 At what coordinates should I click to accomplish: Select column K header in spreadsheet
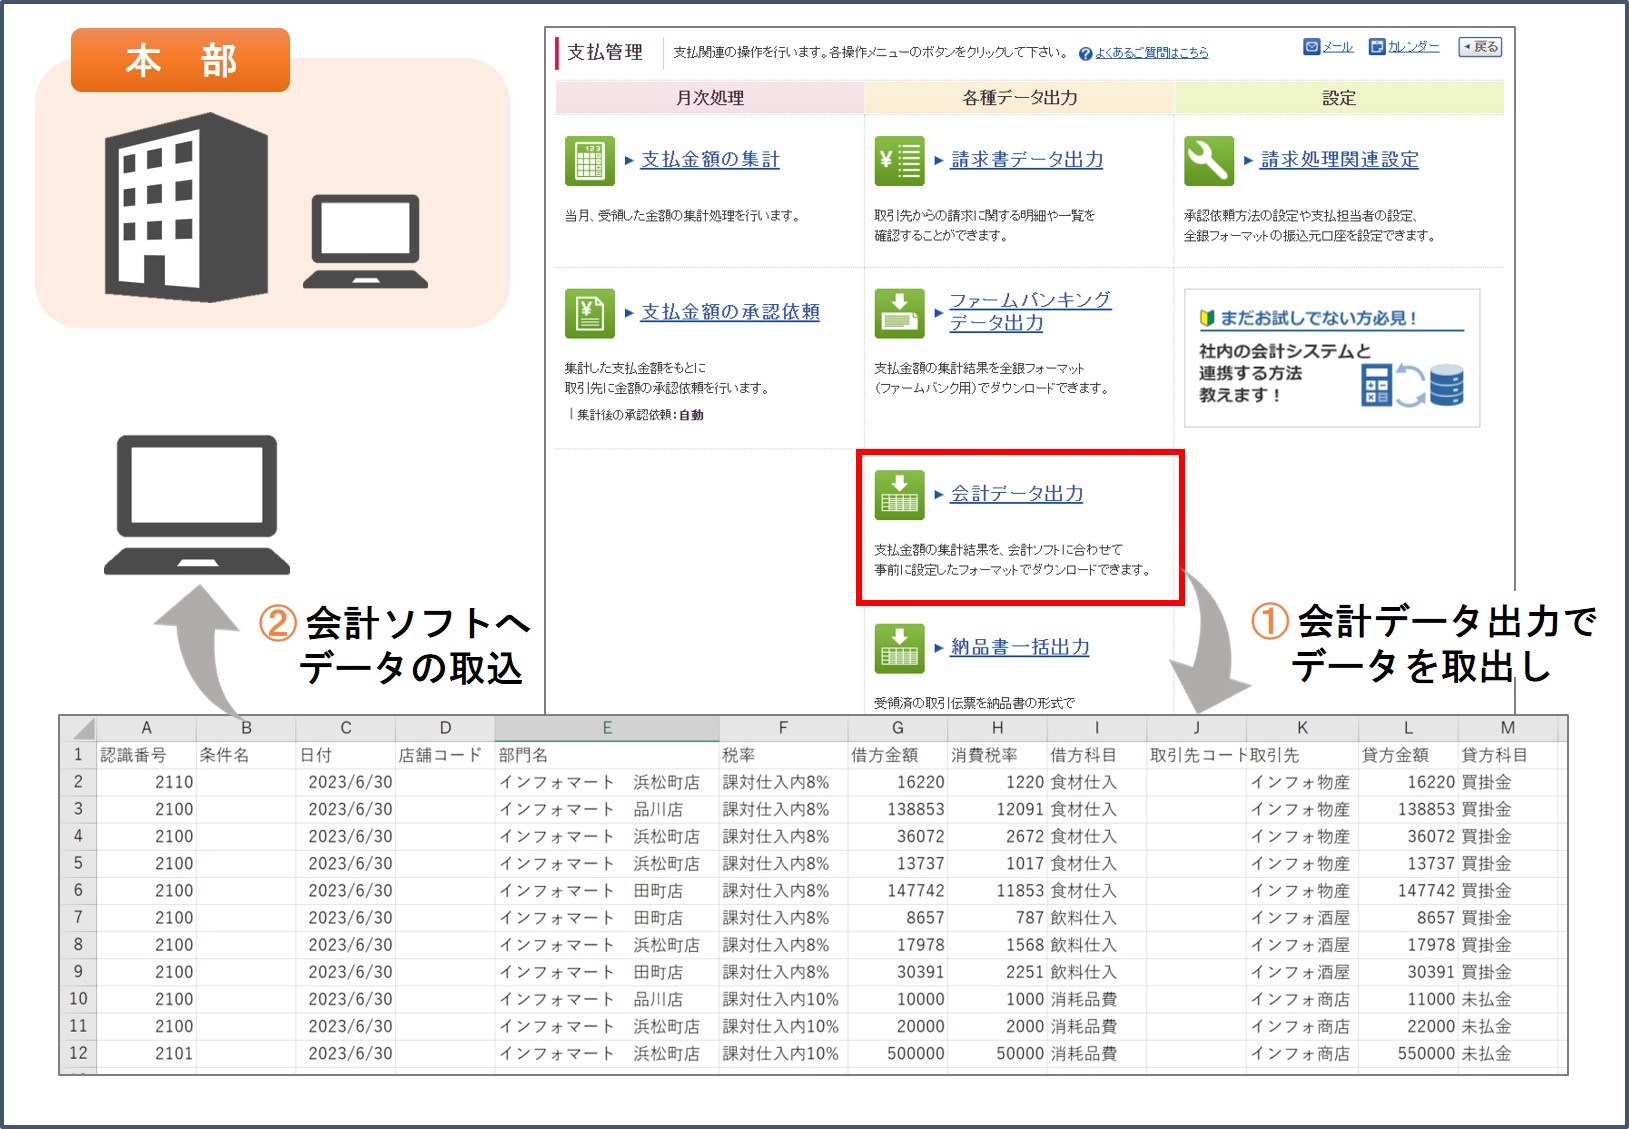click(1302, 728)
